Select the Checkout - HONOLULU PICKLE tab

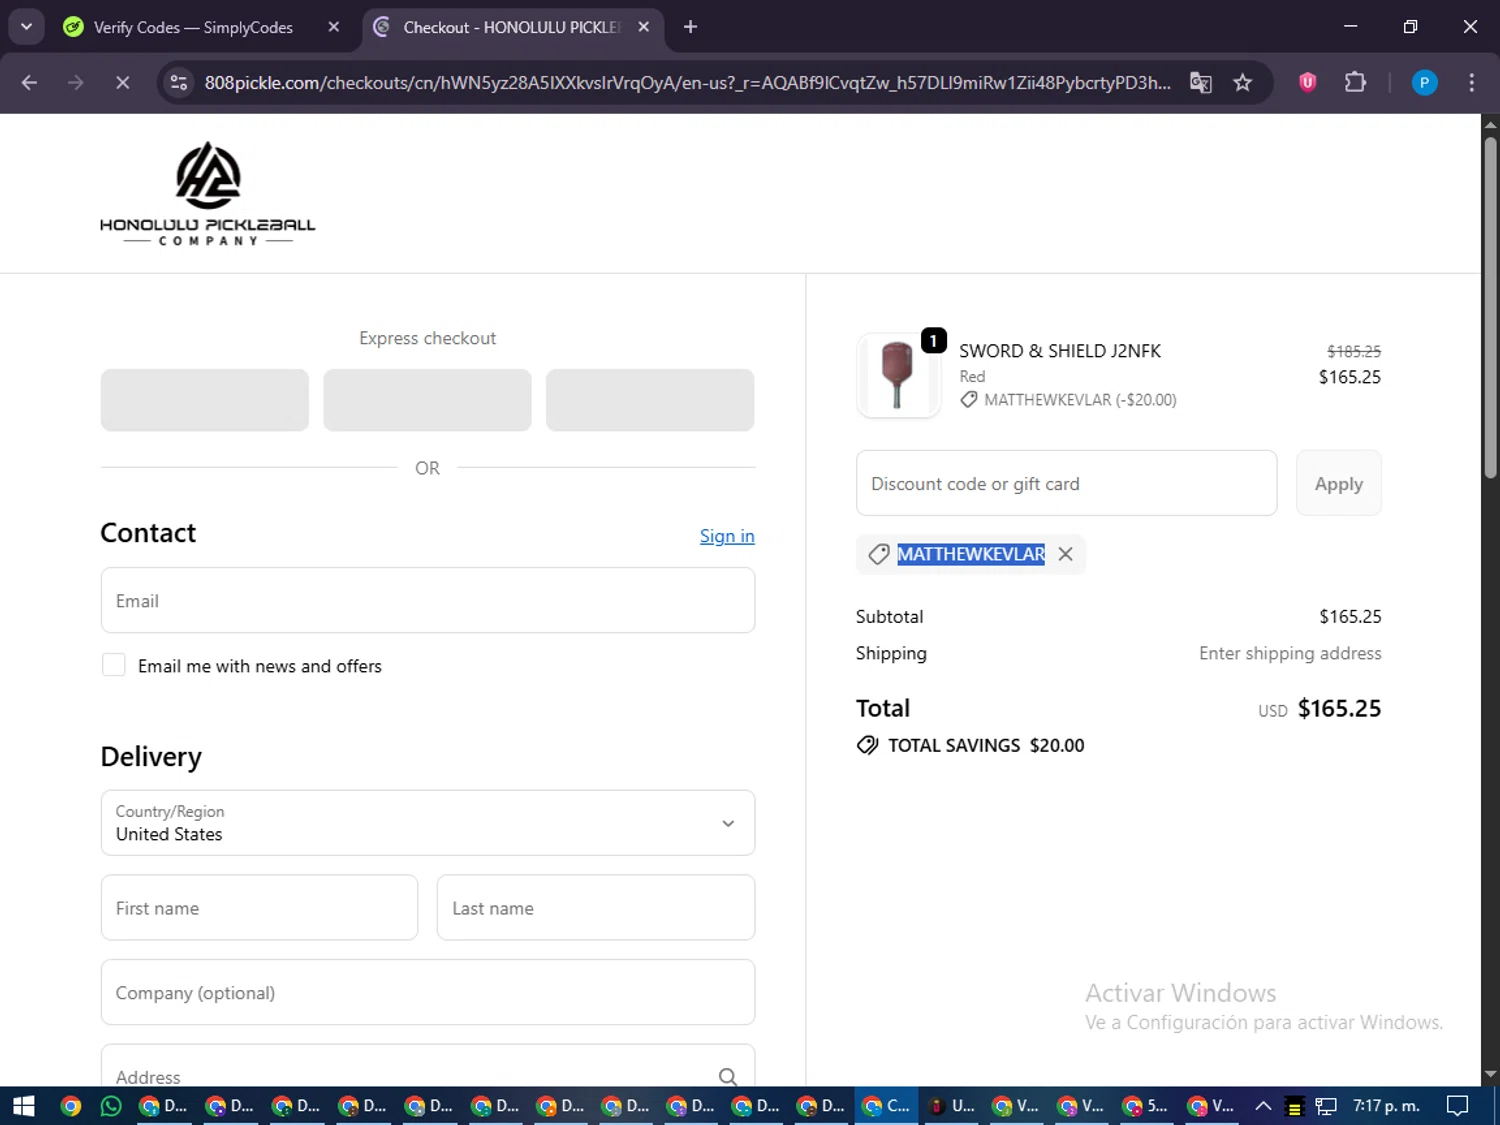click(x=510, y=27)
